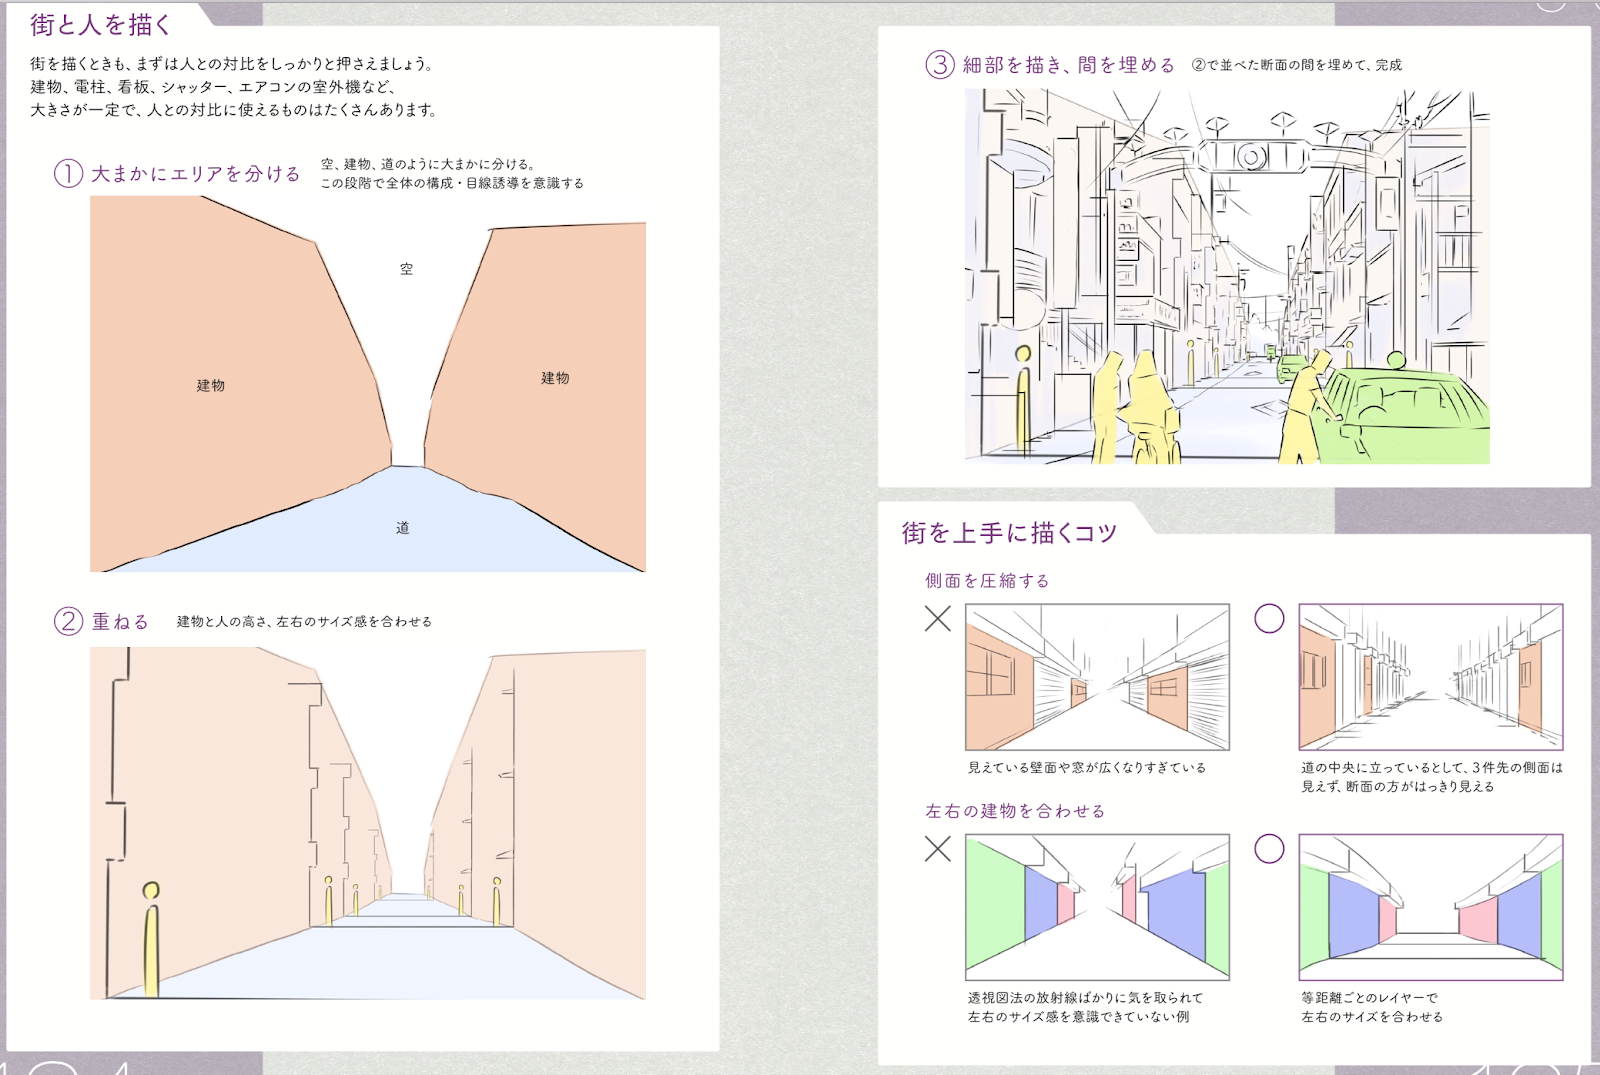Viewport: 1600px width, 1075px height.
Task: Click the large foreground yellow figure in step 2
Action: [x=151, y=938]
